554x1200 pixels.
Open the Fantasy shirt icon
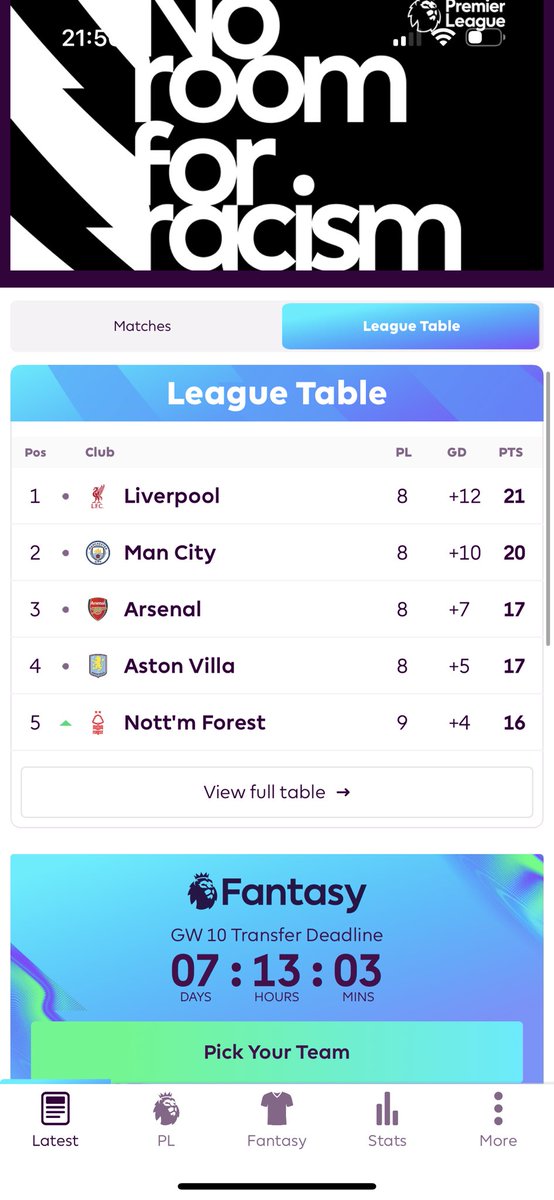coord(277,1109)
